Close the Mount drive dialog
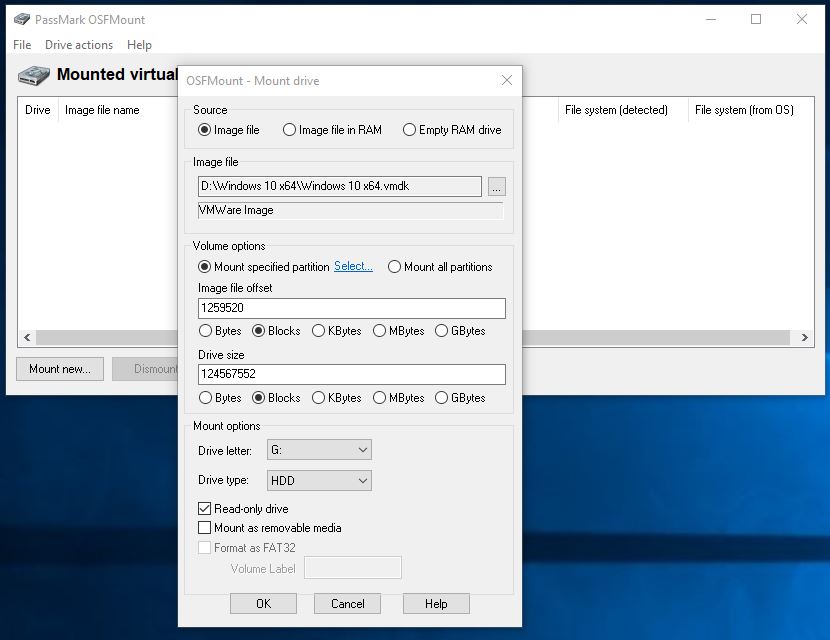This screenshot has width=830, height=640. click(x=507, y=80)
